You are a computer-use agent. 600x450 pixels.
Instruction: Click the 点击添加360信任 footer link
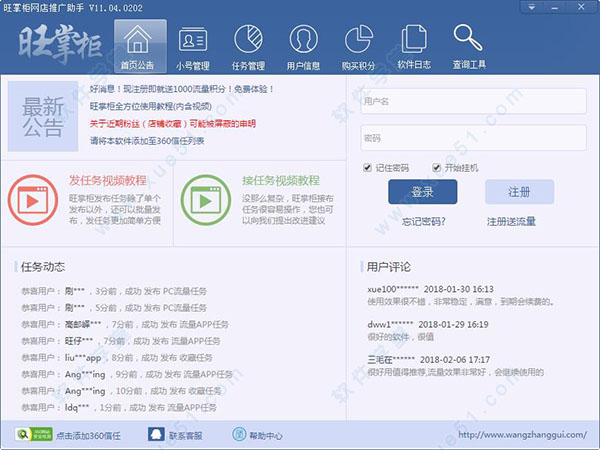click(x=88, y=435)
